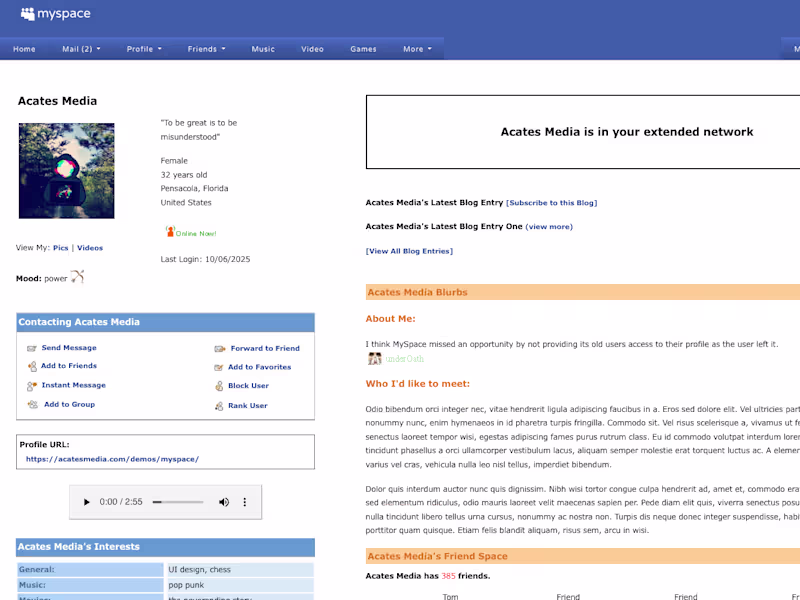Click View All Blog Entries
800x600 pixels.
(x=409, y=250)
